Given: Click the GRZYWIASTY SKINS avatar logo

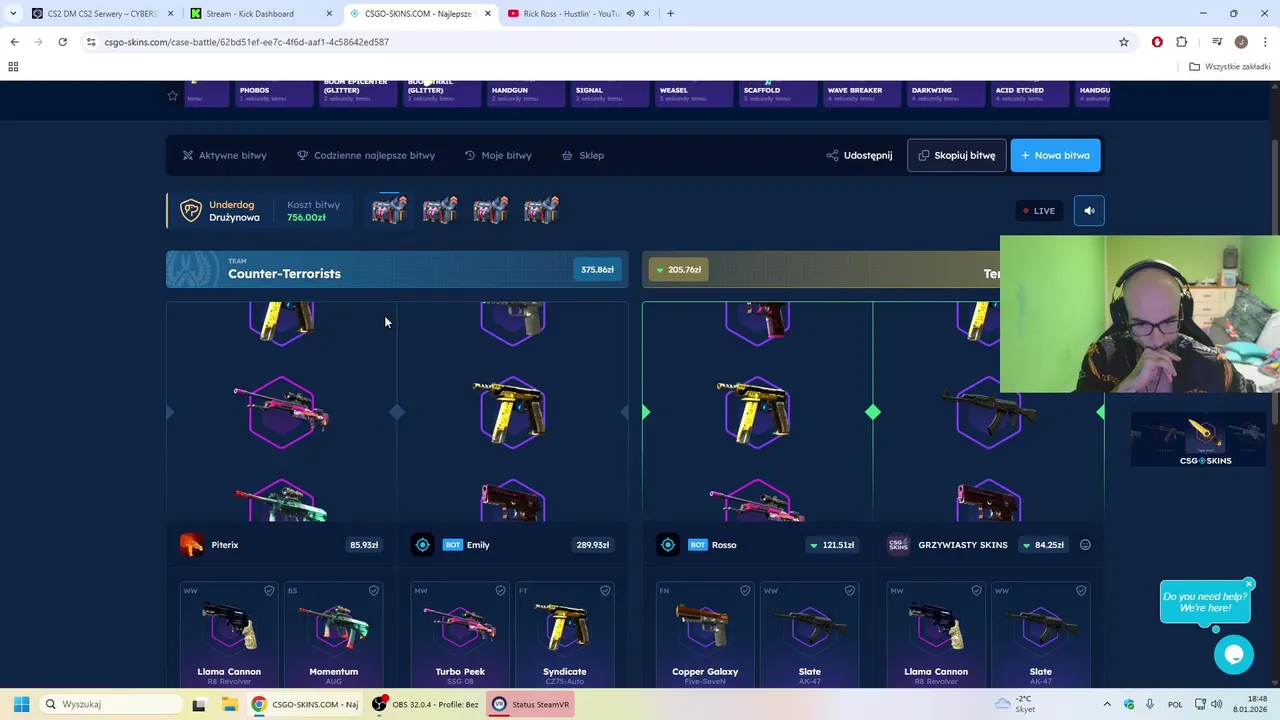Looking at the screenshot, I should click(x=899, y=545).
